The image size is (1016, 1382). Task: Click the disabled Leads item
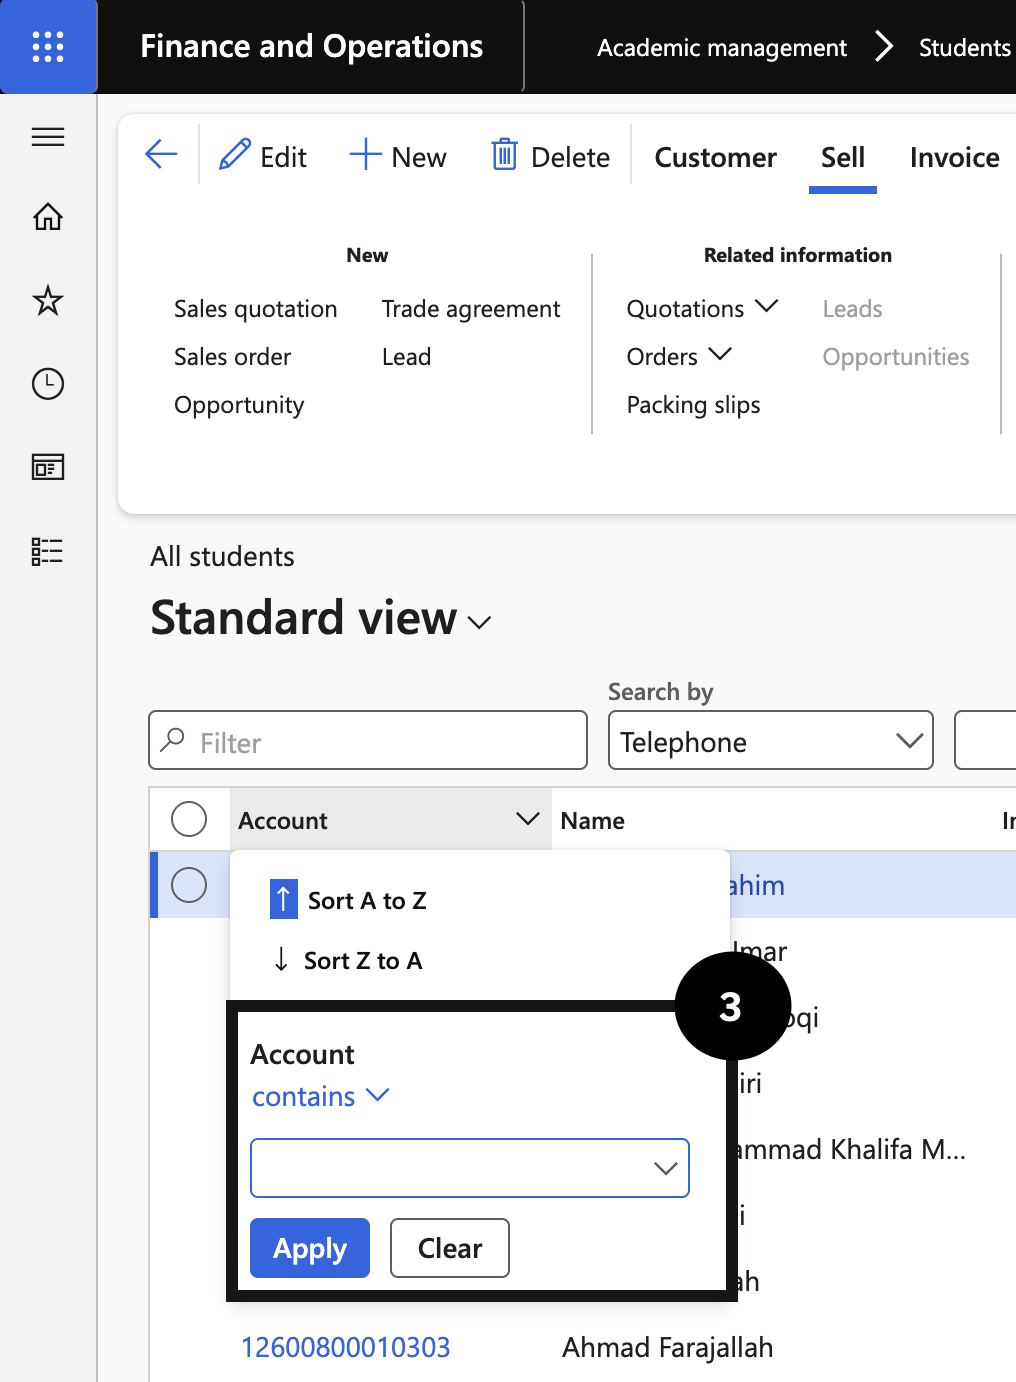pos(852,309)
